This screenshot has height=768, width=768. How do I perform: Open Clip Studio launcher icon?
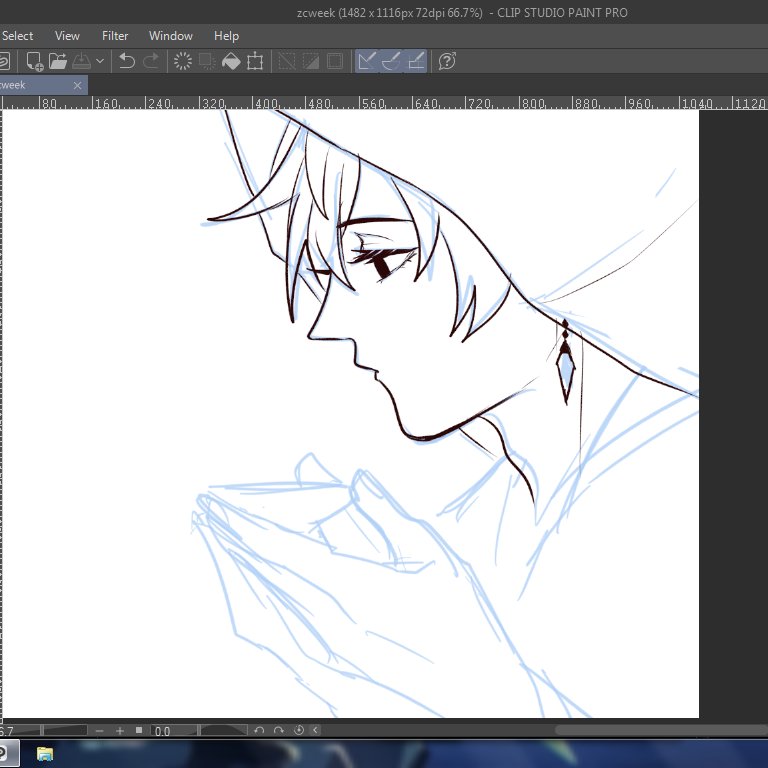coord(4,61)
